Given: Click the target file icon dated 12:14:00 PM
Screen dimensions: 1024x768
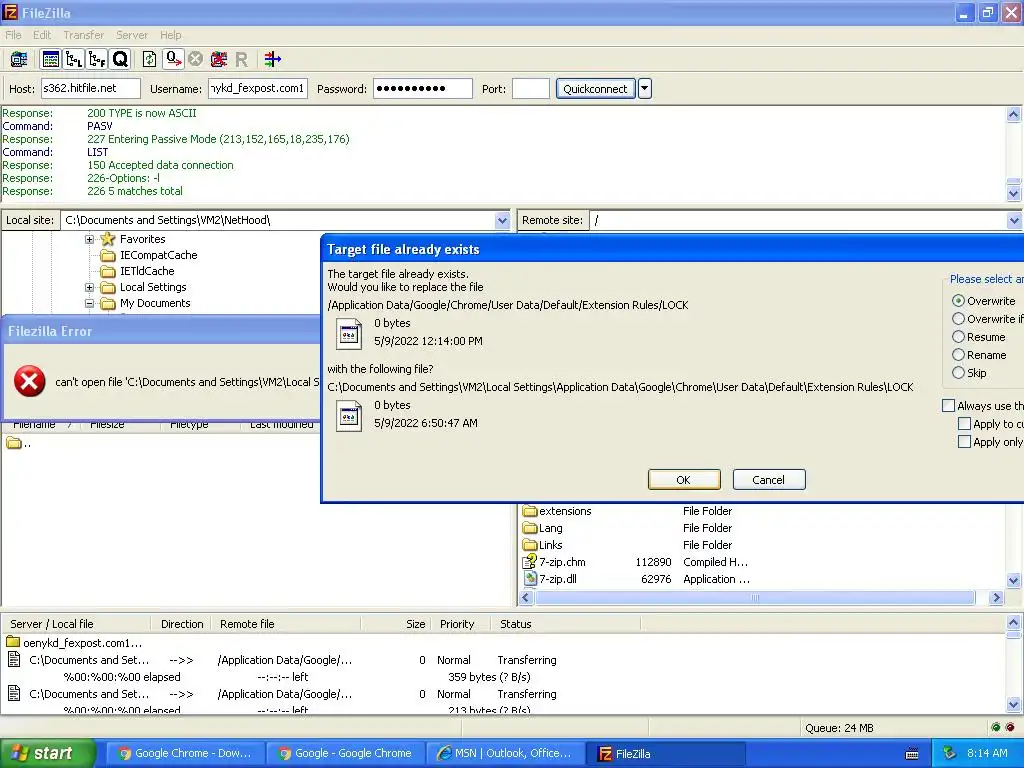Looking at the screenshot, I should (x=349, y=334).
